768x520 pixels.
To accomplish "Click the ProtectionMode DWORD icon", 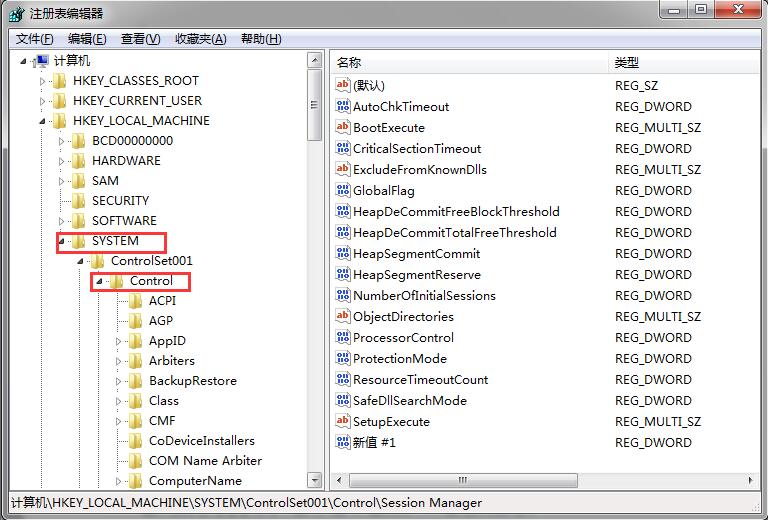I will 343,358.
